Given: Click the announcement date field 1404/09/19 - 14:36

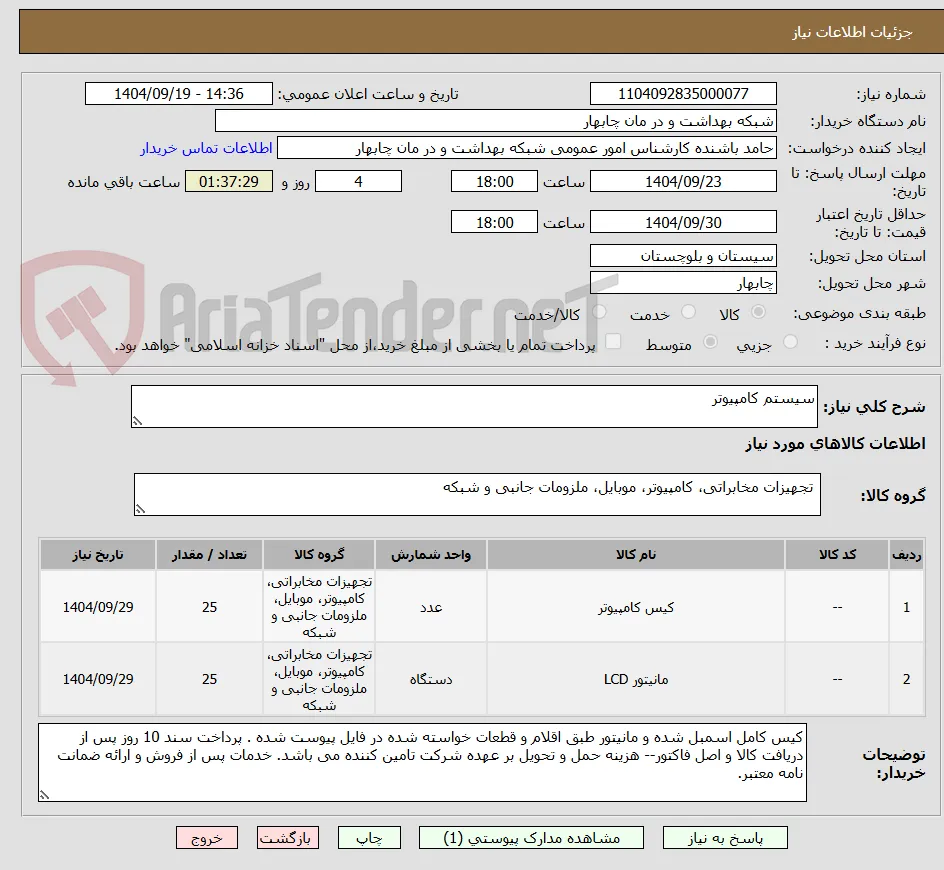Looking at the screenshot, I should click(179, 94).
